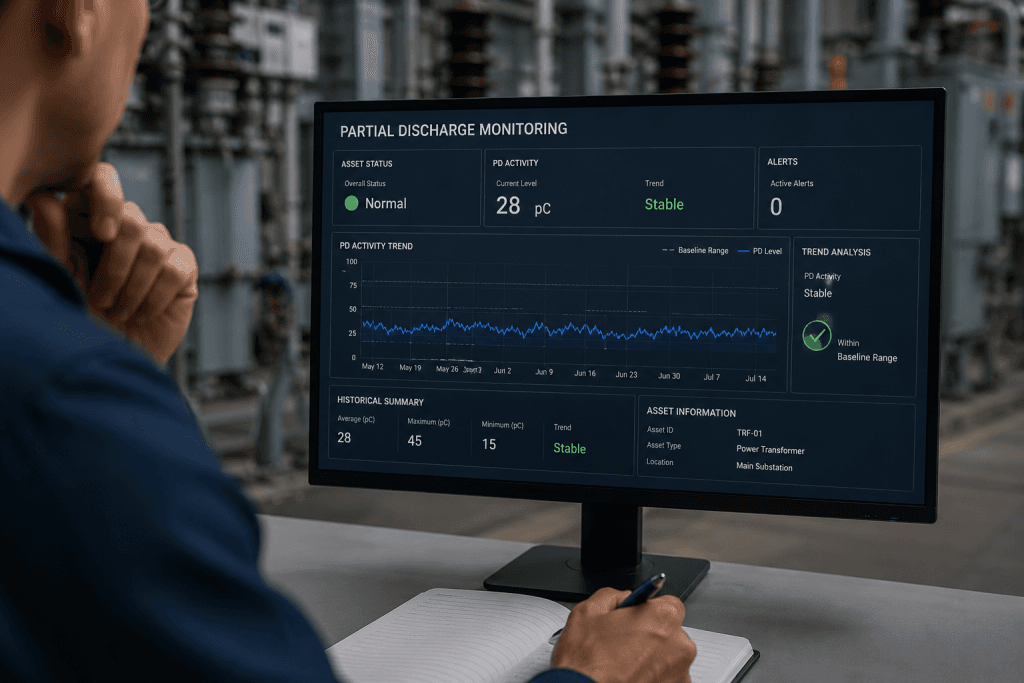Viewport: 1024px width, 683px height.
Task: Click the Stable trend in PD Activity
Action: tap(664, 204)
